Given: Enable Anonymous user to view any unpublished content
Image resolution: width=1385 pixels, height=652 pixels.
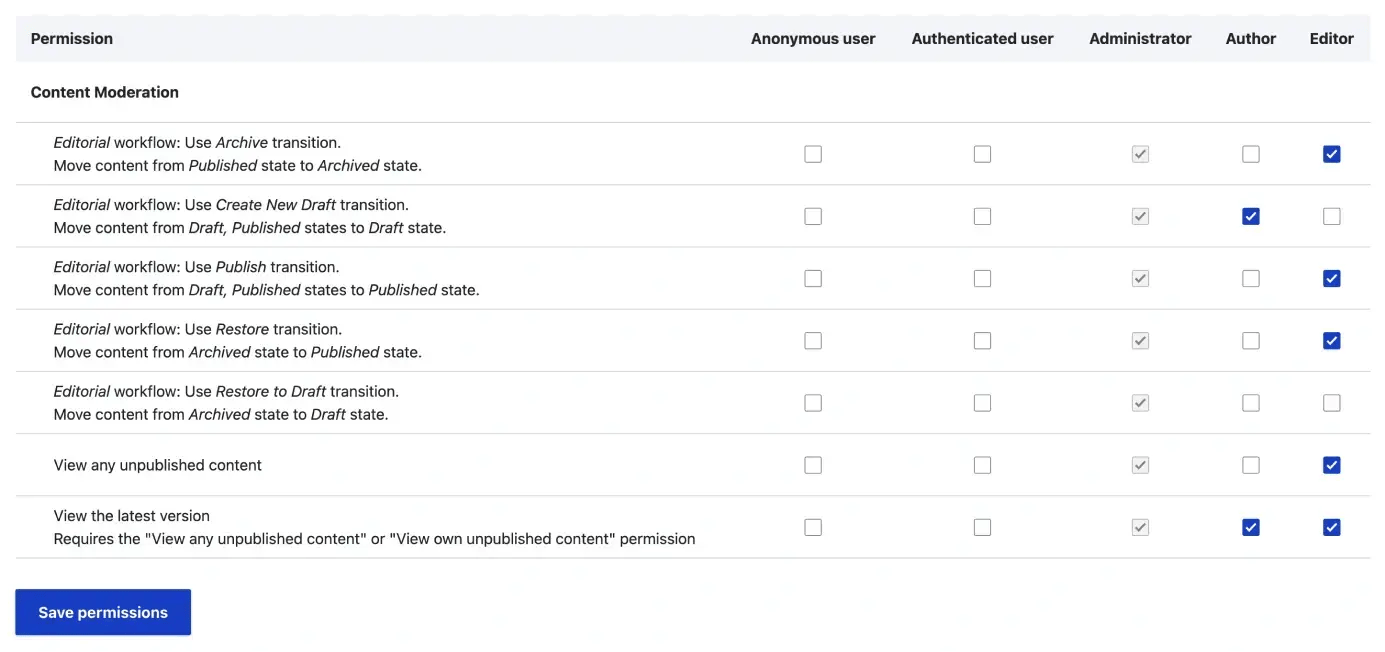Looking at the screenshot, I should pyautogui.click(x=813, y=465).
